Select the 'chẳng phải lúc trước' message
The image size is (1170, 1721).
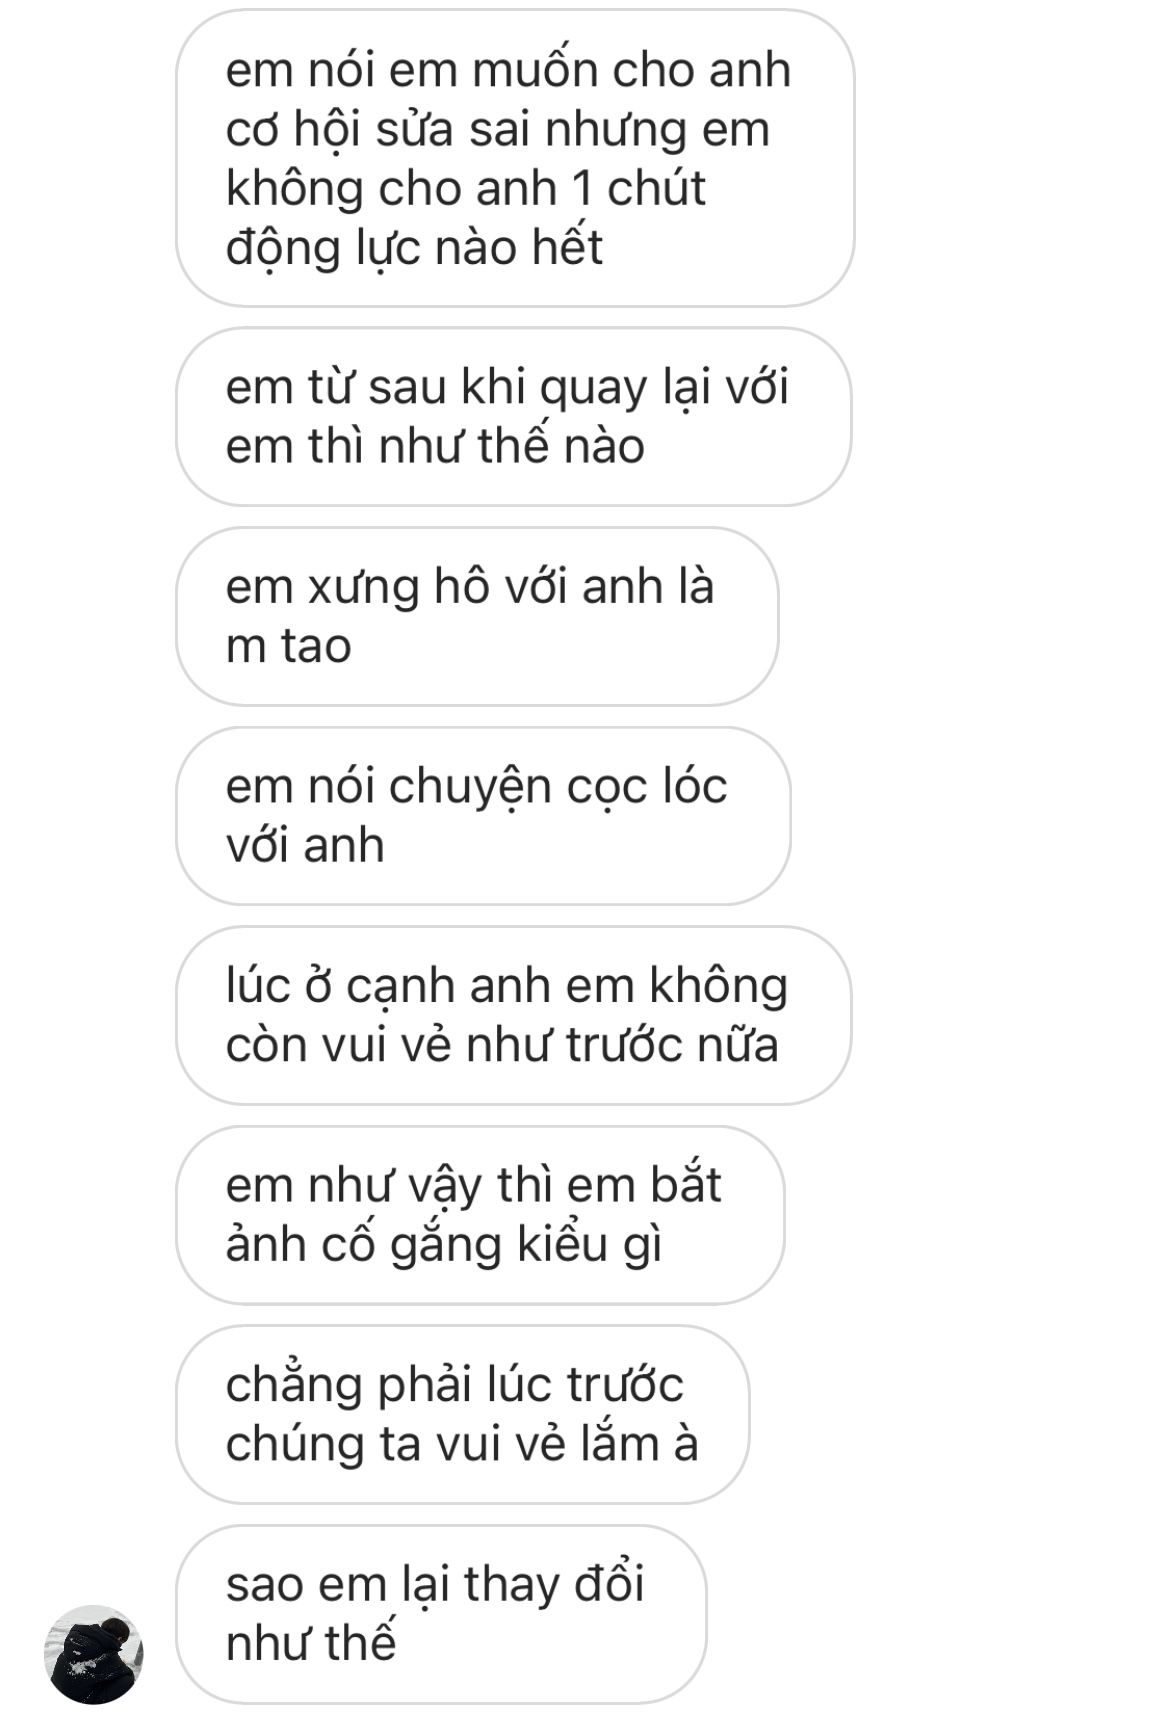(462, 1414)
